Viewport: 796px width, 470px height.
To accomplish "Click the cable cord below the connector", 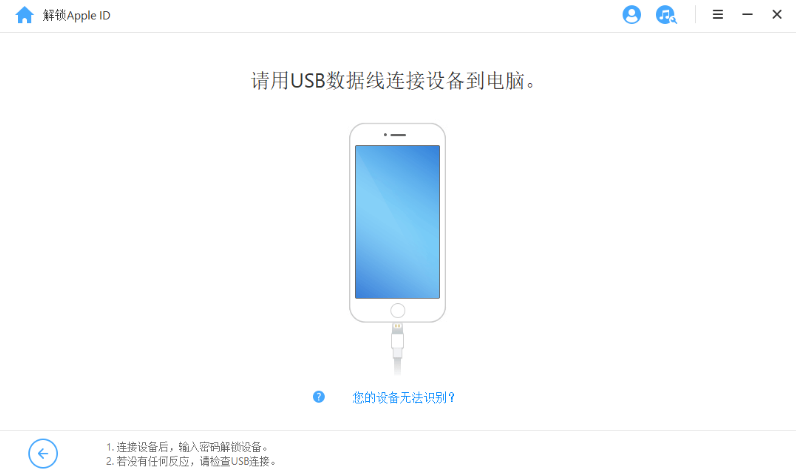I will (x=397, y=366).
